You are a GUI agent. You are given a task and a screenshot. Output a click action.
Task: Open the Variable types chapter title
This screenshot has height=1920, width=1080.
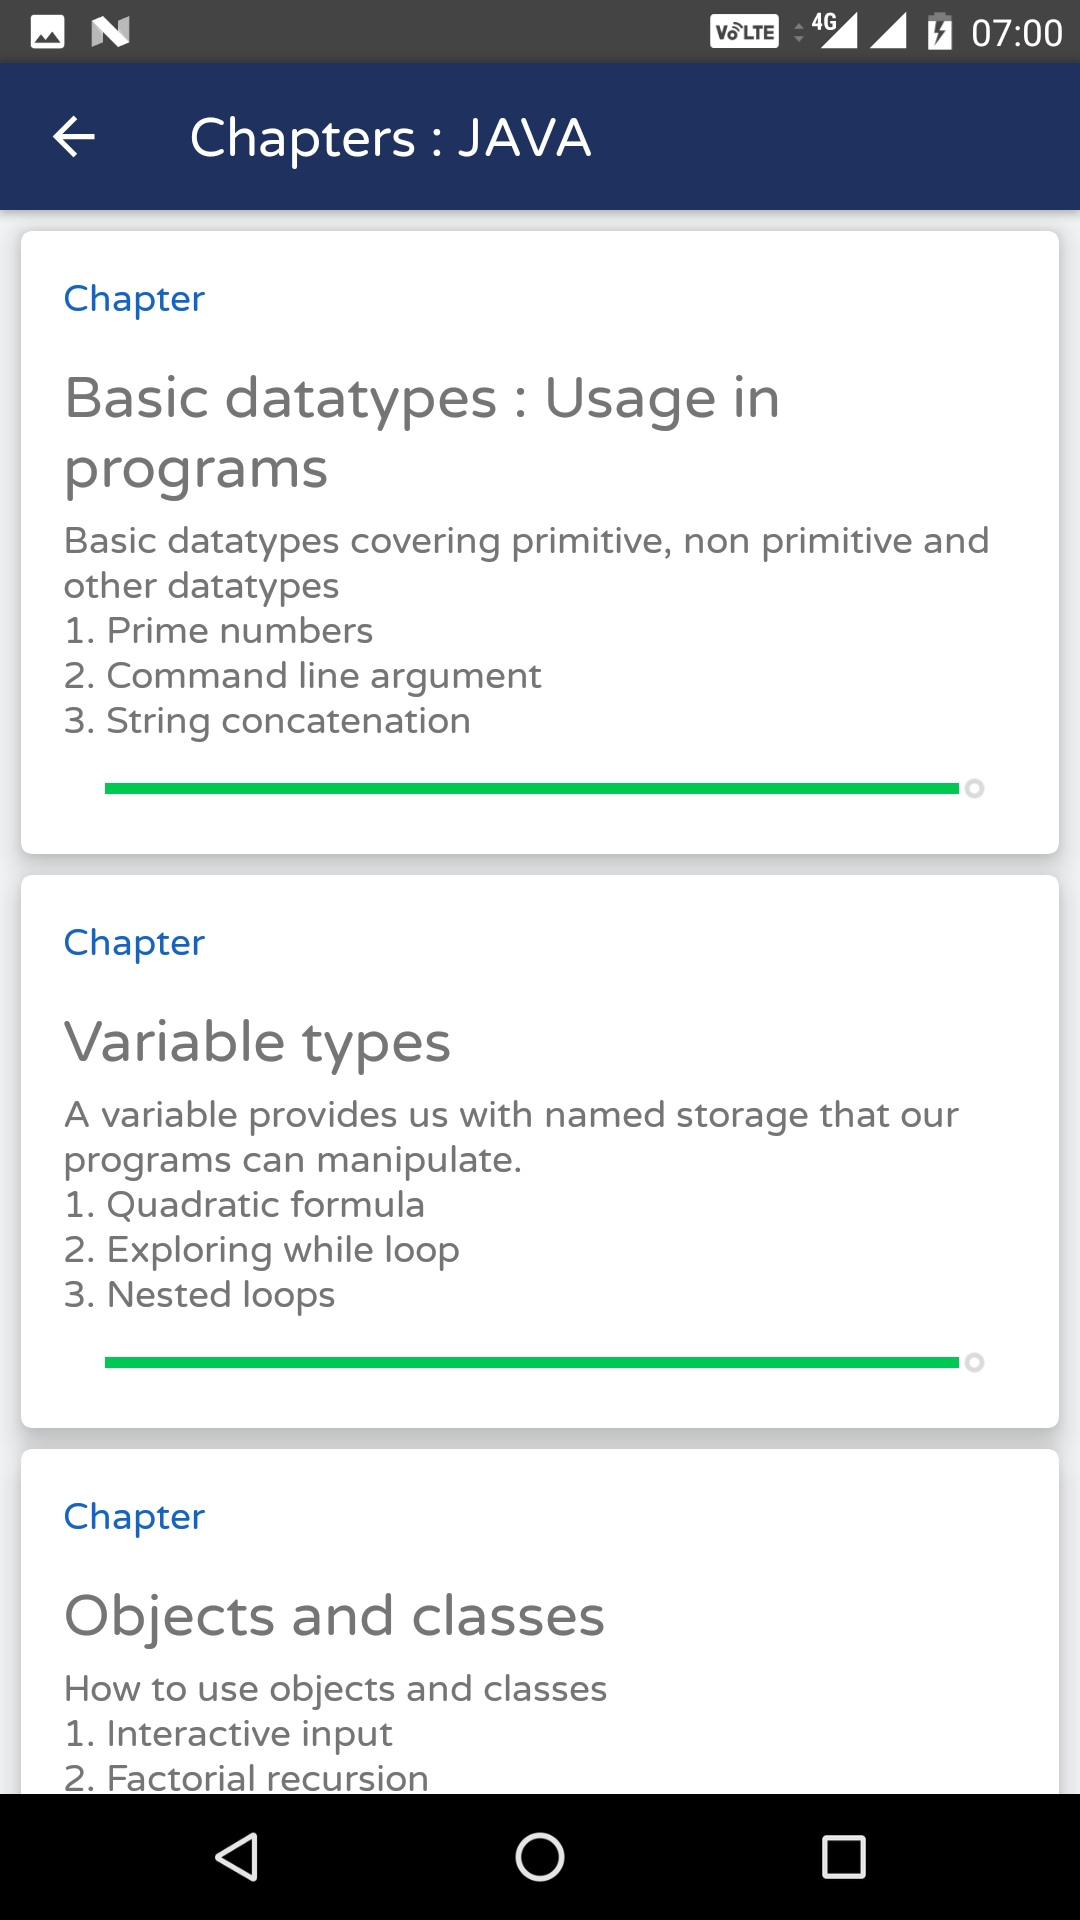257,1042
